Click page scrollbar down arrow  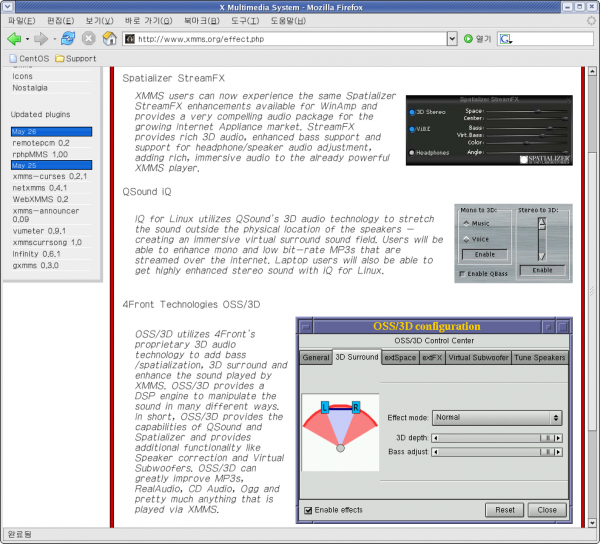tap(592, 523)
